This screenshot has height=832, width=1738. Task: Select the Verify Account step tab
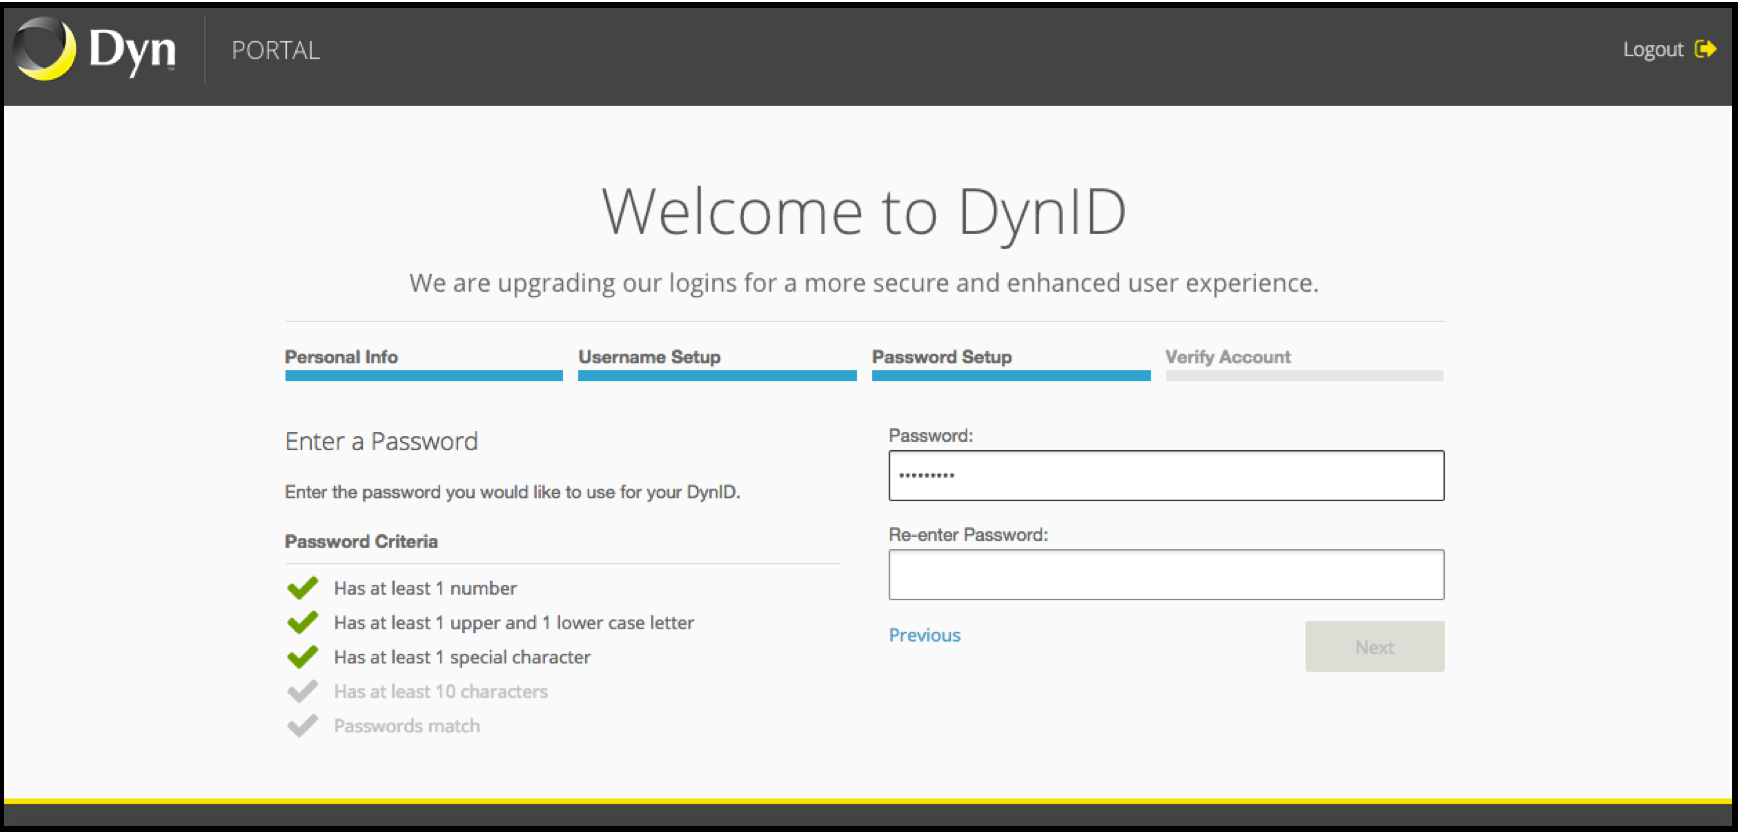(x=1304, y=364)
